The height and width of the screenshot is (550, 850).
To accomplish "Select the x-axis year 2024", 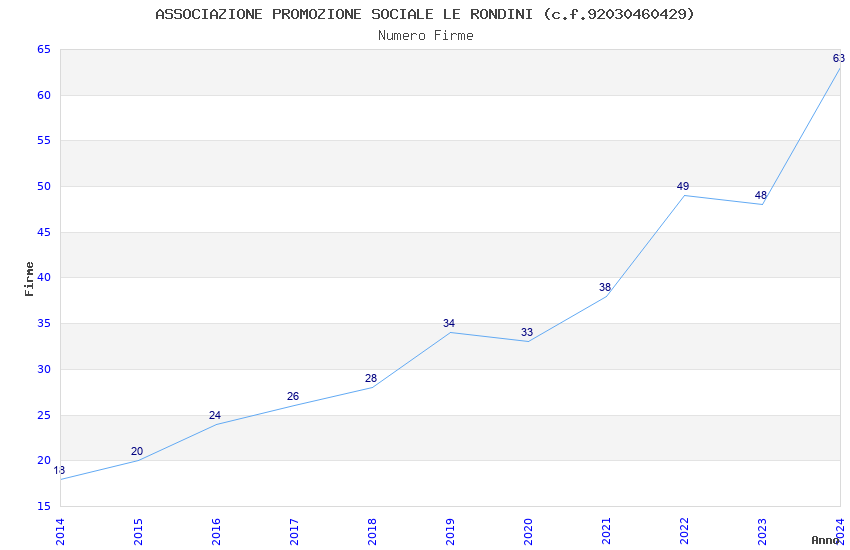I will click(x=840, y=532).
